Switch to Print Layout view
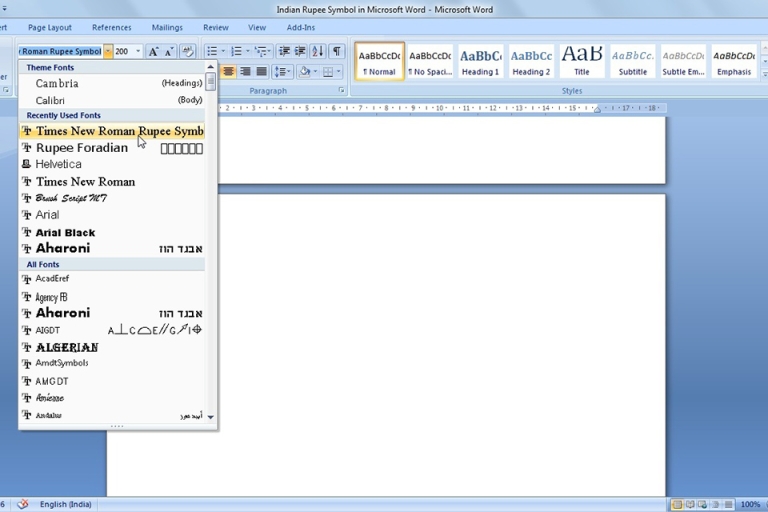 click(677, 504)
